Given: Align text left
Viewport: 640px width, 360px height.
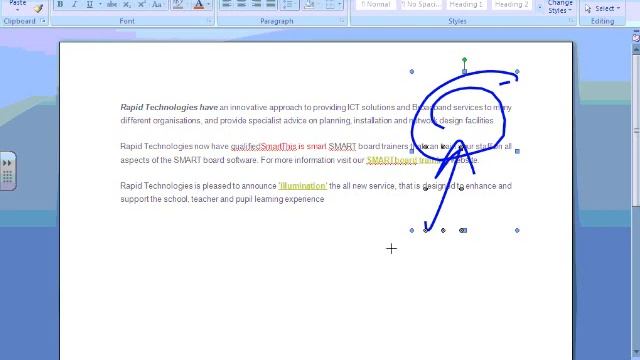Looking at the screenshot, I should (x=227, y=4).
